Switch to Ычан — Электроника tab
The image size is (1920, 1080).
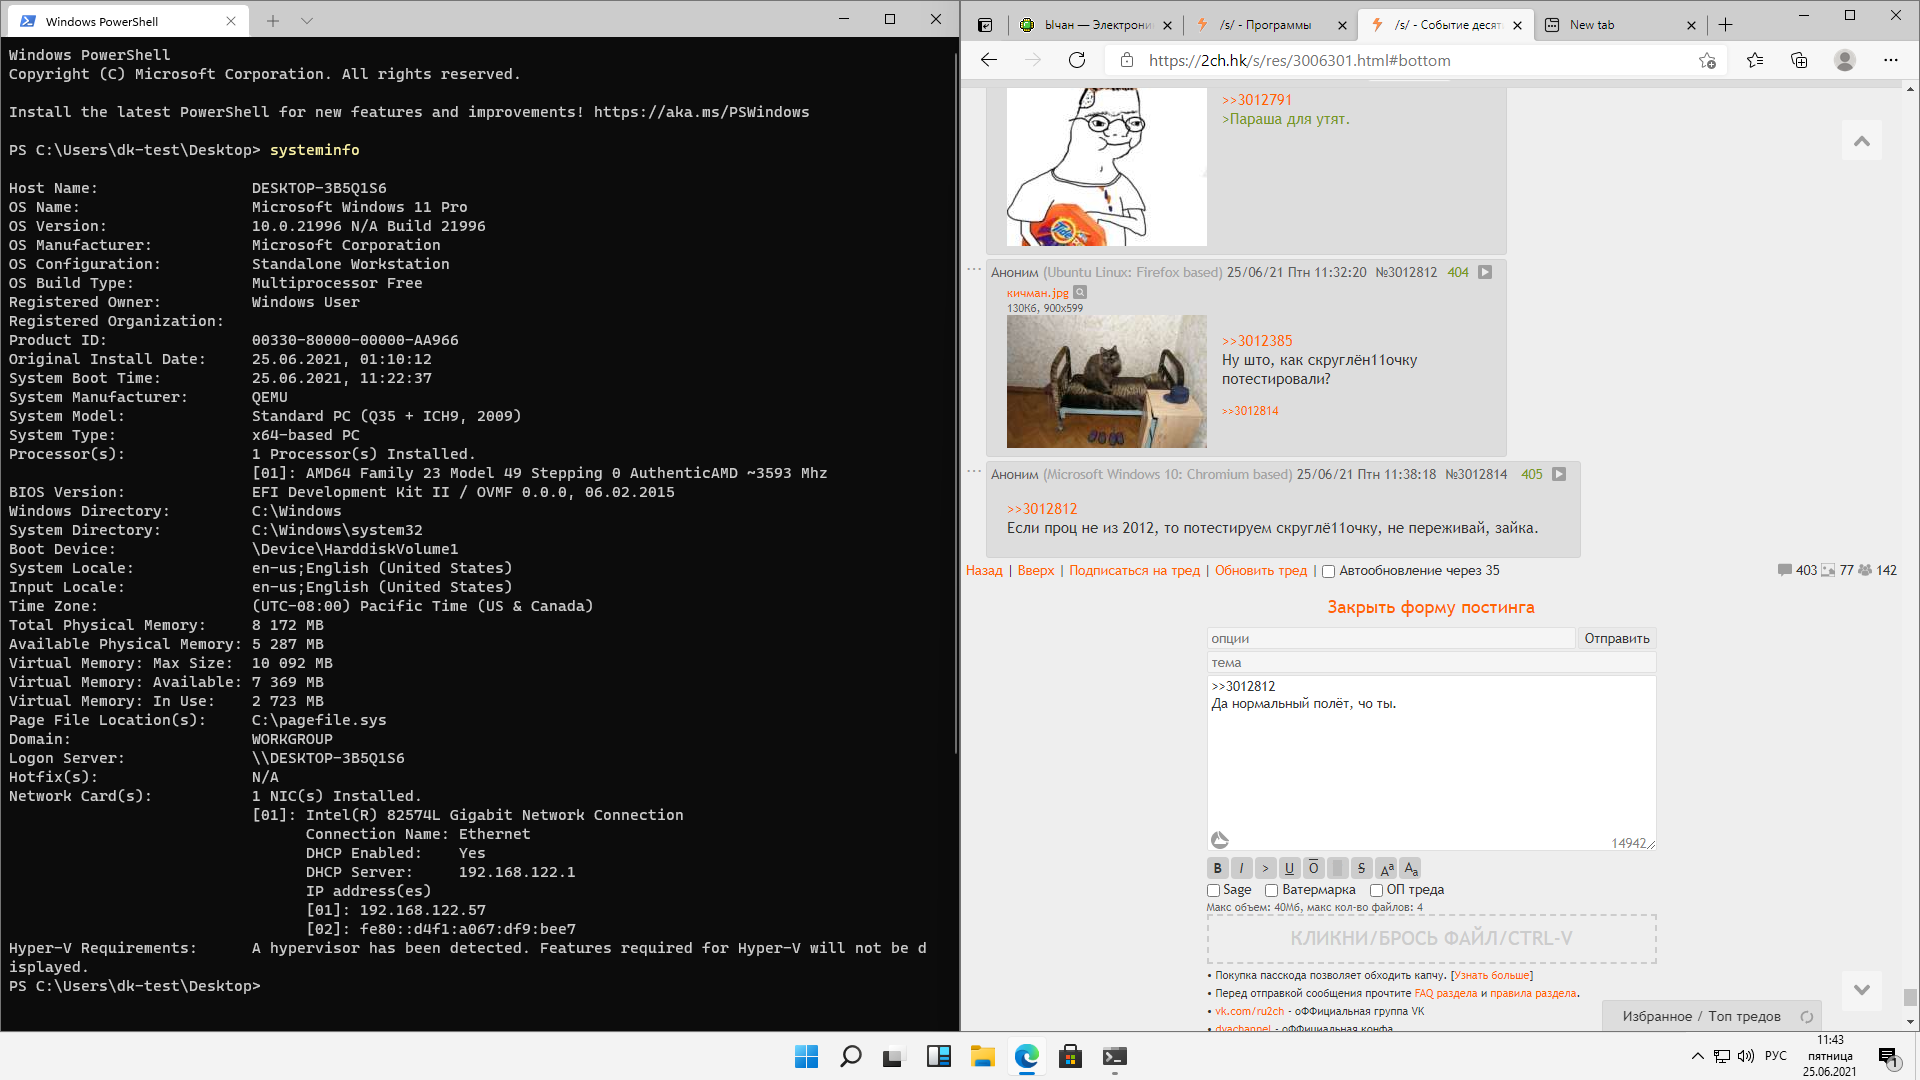click(x=1095, y=25)
